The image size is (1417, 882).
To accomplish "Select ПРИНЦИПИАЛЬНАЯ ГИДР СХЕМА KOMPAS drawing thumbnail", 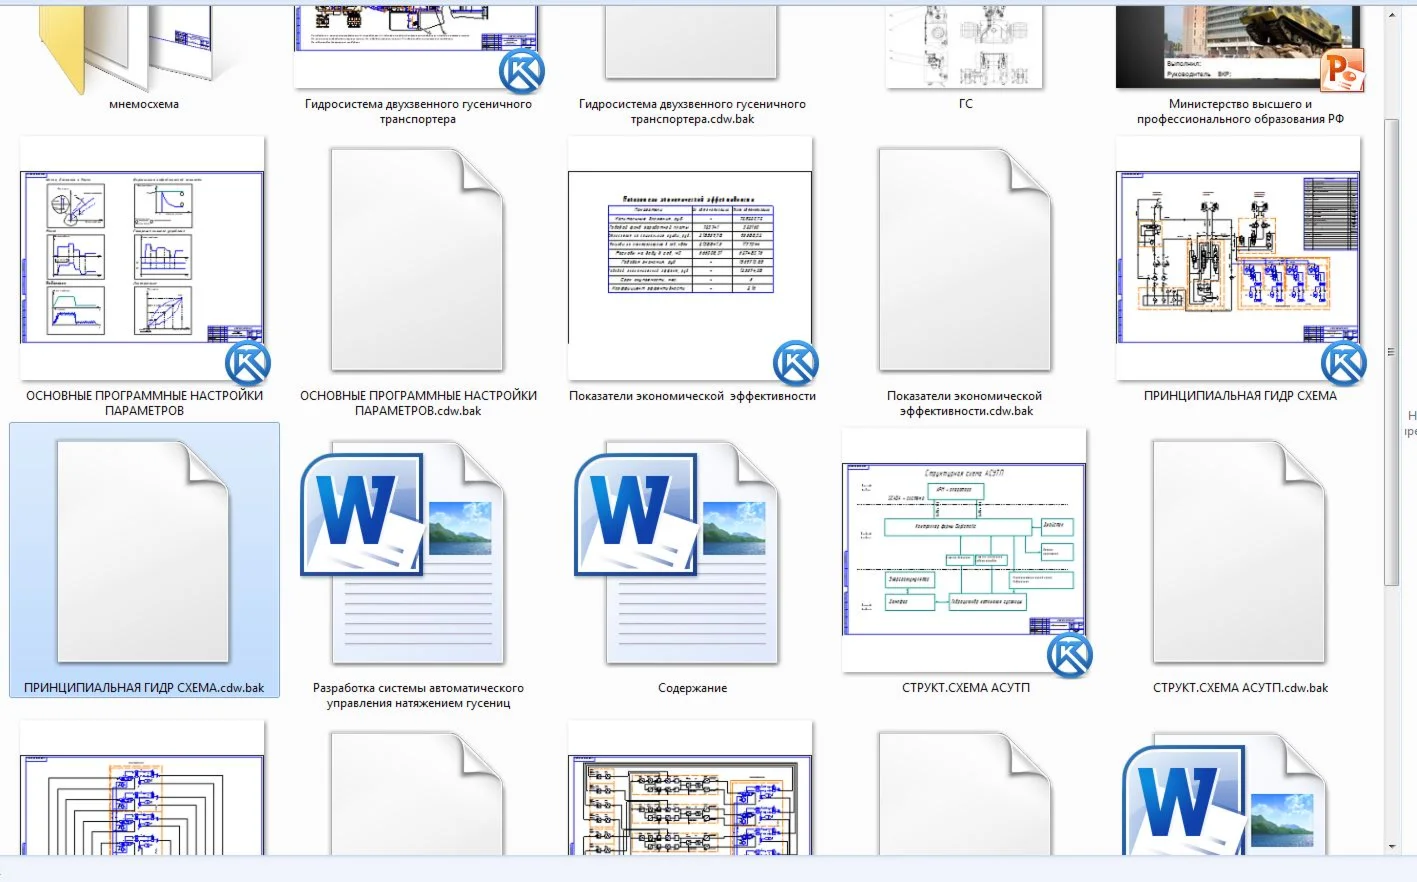I will 1240,258.
